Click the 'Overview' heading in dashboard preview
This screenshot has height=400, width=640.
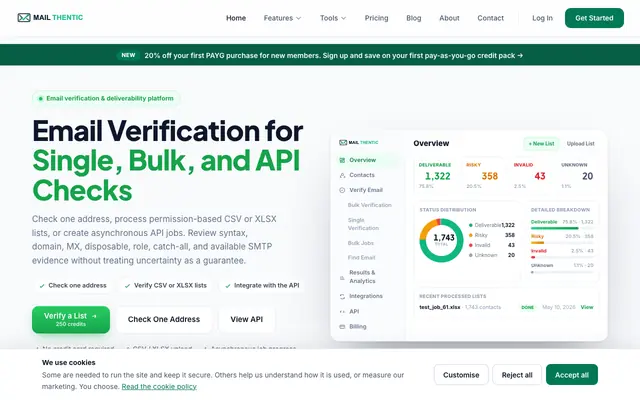431,143
